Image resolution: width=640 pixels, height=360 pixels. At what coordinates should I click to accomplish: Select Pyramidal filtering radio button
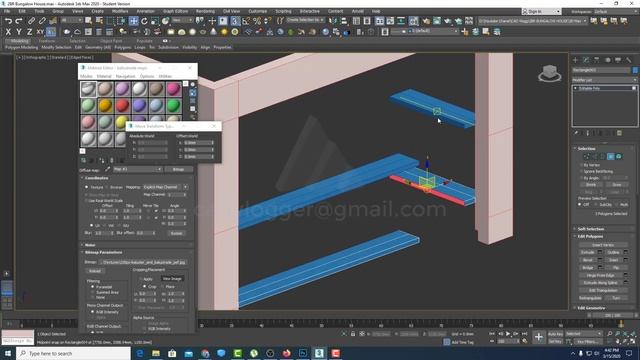(x=93, y=287)
